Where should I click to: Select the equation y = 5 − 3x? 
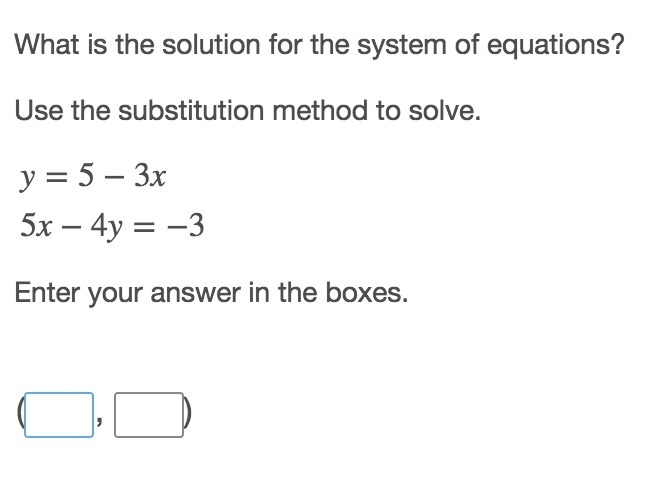[92, 177]
